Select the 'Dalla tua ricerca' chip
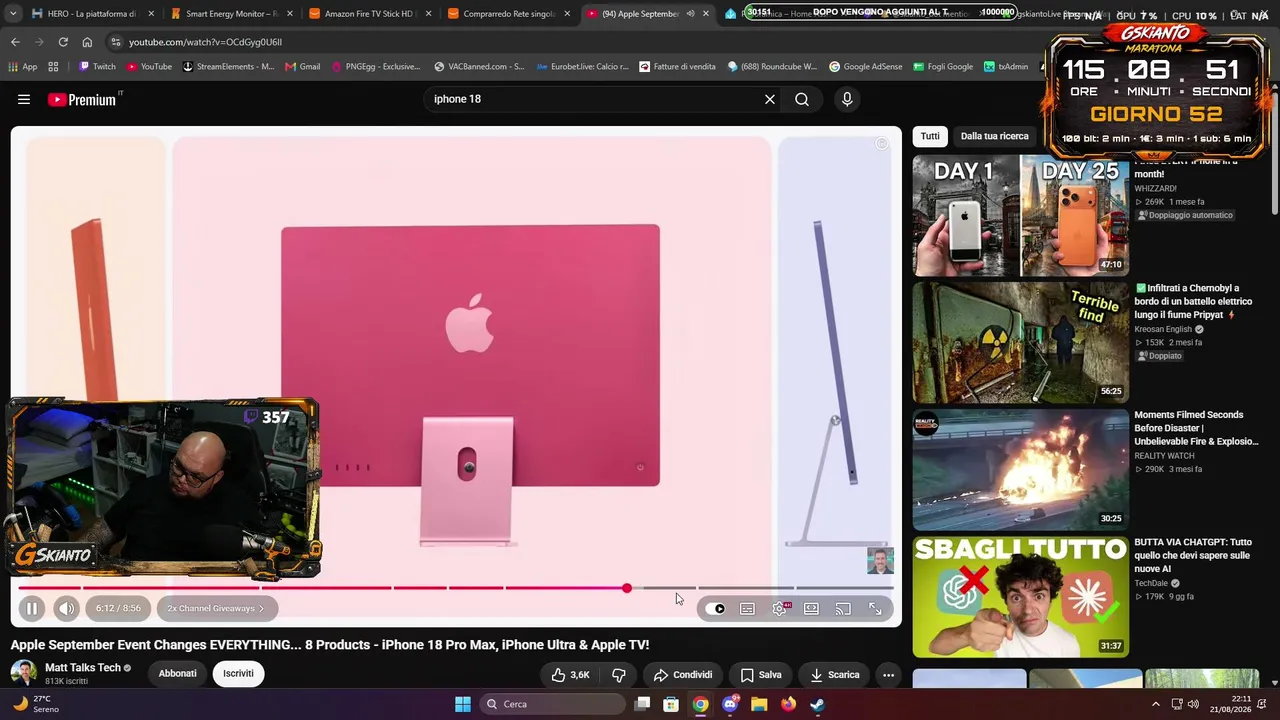 (994, 136)
